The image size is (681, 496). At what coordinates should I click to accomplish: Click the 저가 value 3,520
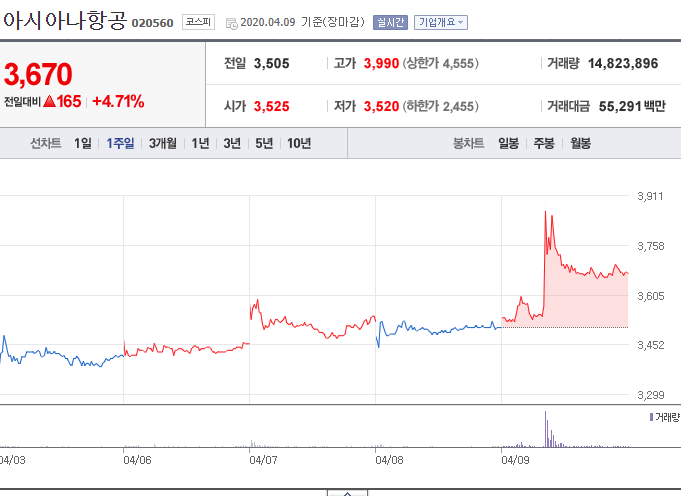(x=381, y=106)
